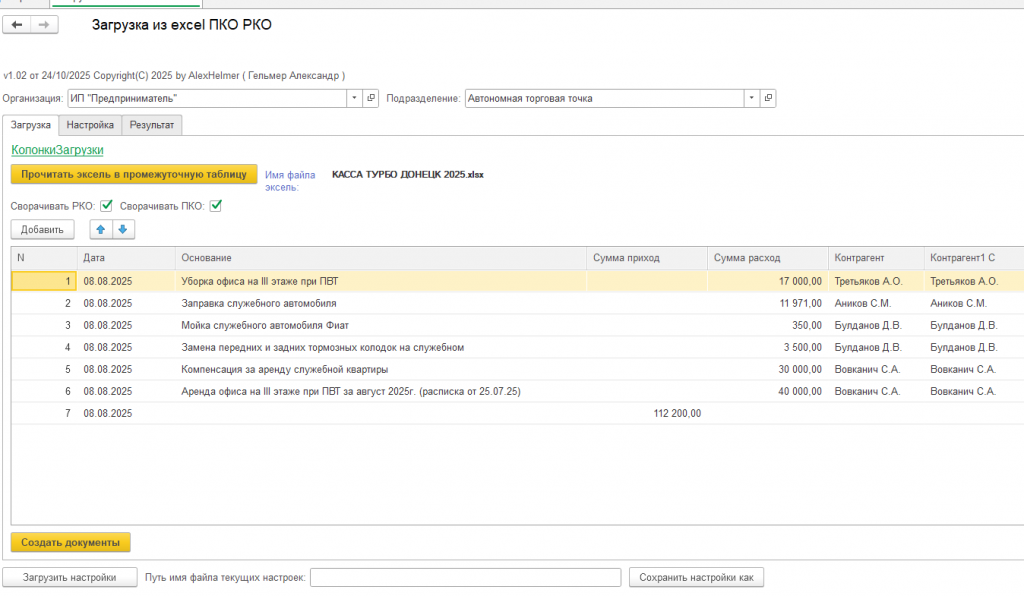Move the selected row up
This screenshot has height=596, width=1024.
[x=101, y=229]
